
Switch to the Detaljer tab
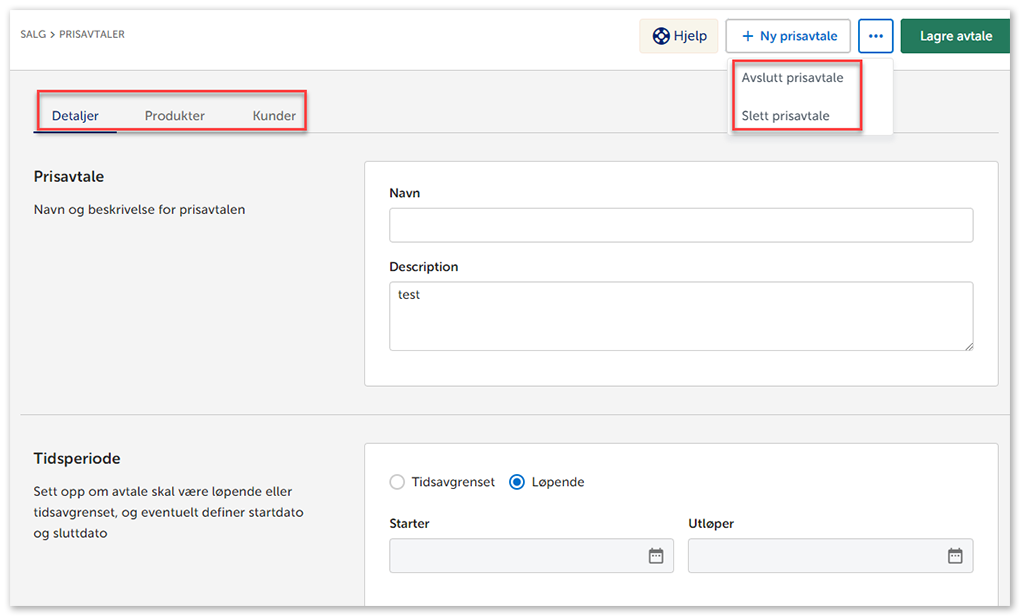tap(75, 116)
